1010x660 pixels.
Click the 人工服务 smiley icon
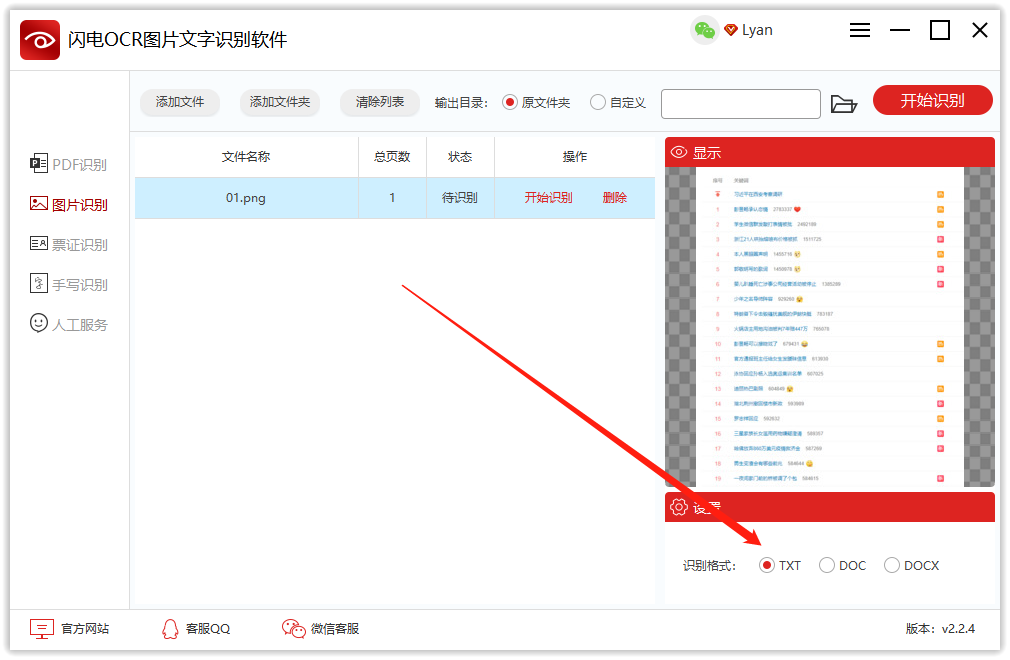tap(39, 323)
